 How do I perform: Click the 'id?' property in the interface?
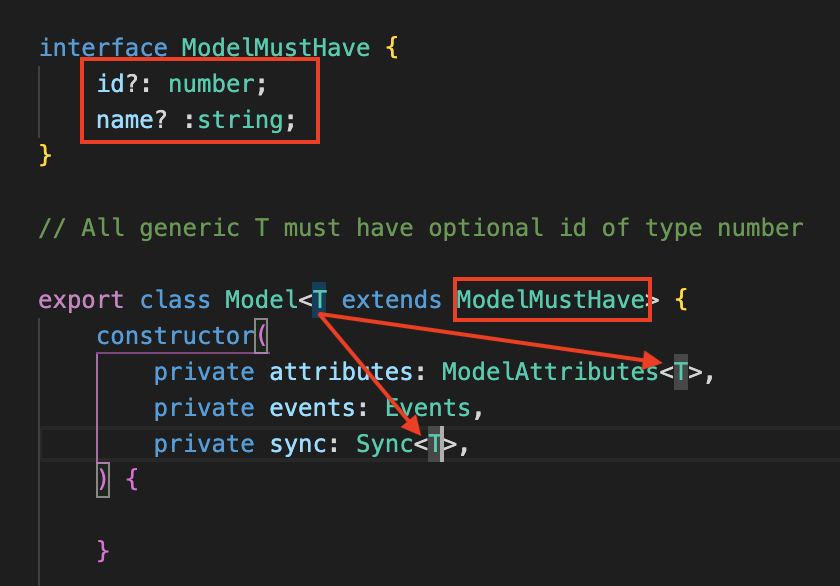pyautogui.click(x=117, y=84)
